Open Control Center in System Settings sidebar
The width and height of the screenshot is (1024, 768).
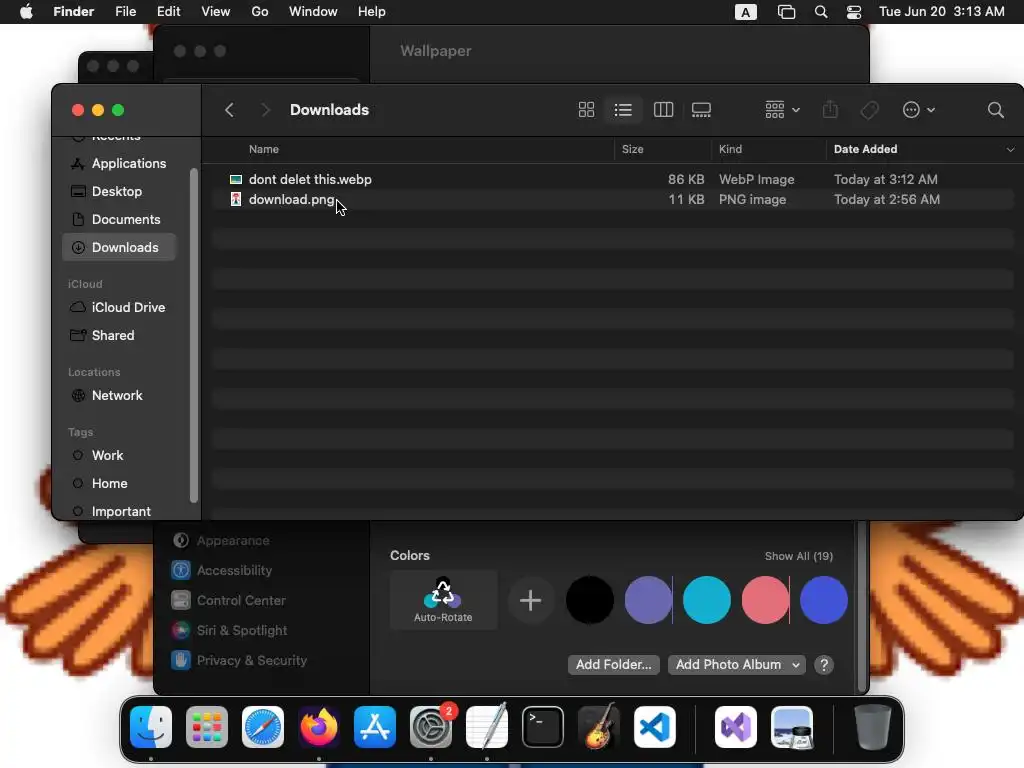point(229,600)
